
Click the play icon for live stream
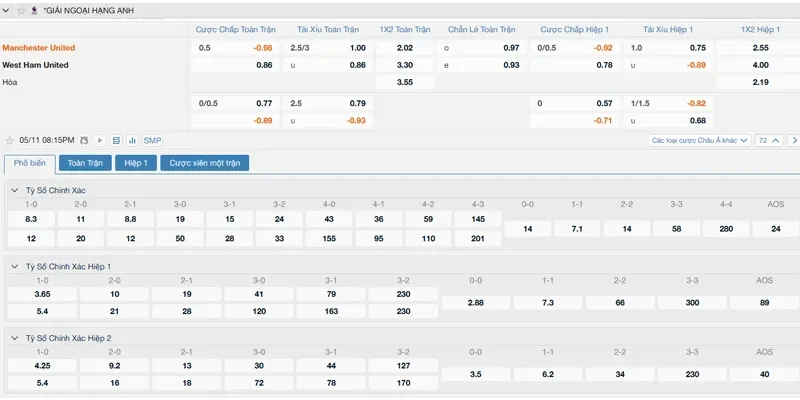100,141
